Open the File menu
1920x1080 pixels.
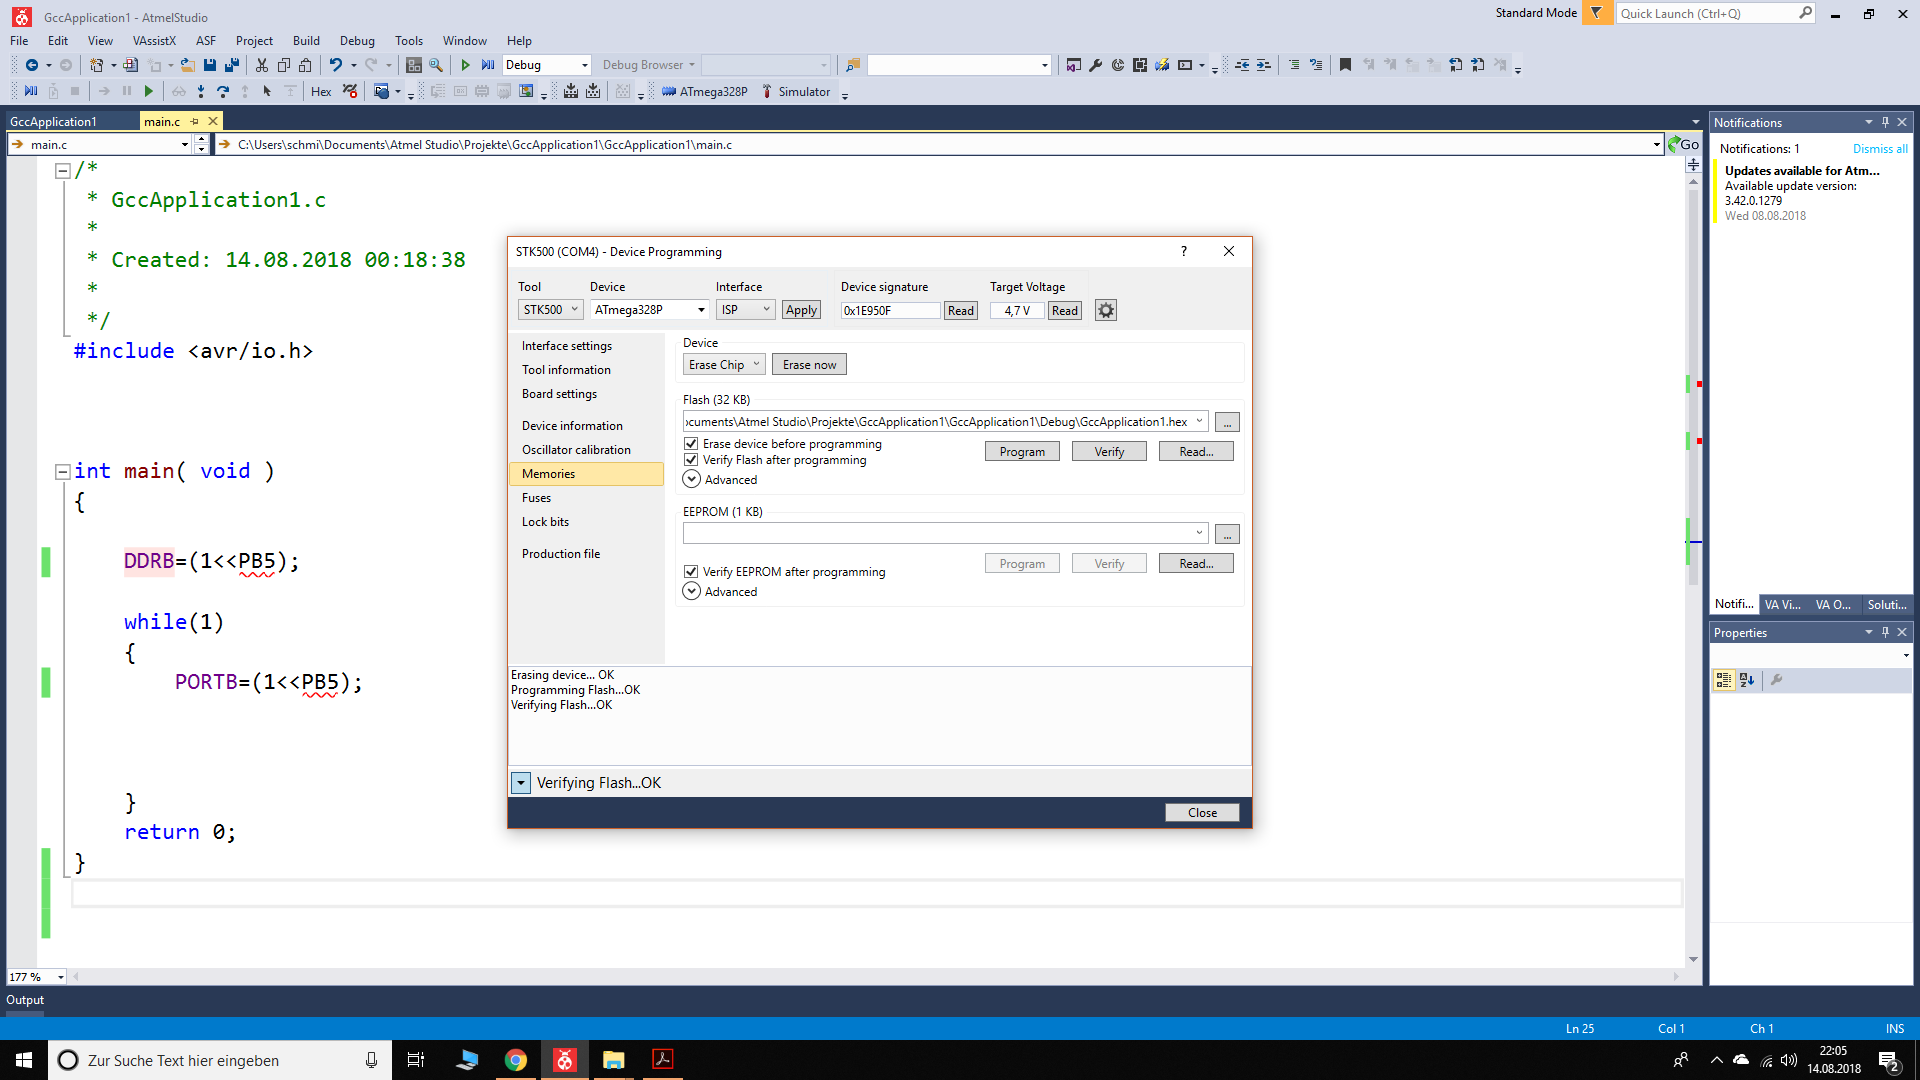pyautogui.click(x=19, y=41)
